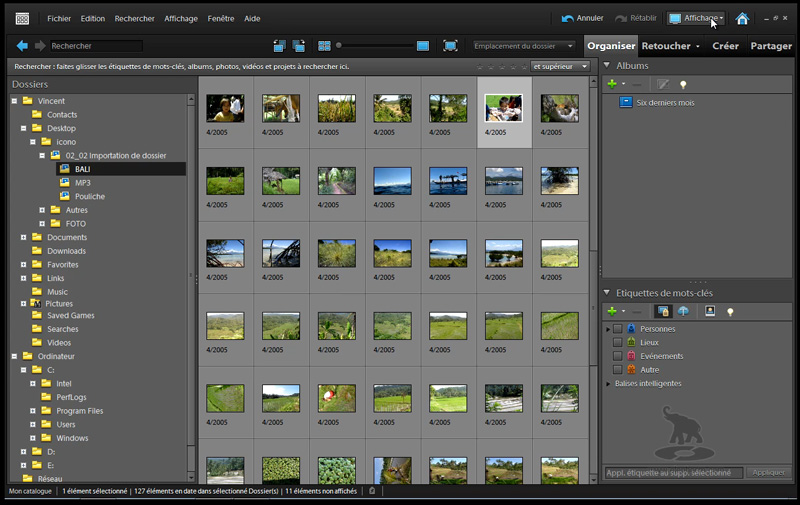This screenshot has width=800, height=505.
Task: Open the Aide menu
Action: (252, 19)
